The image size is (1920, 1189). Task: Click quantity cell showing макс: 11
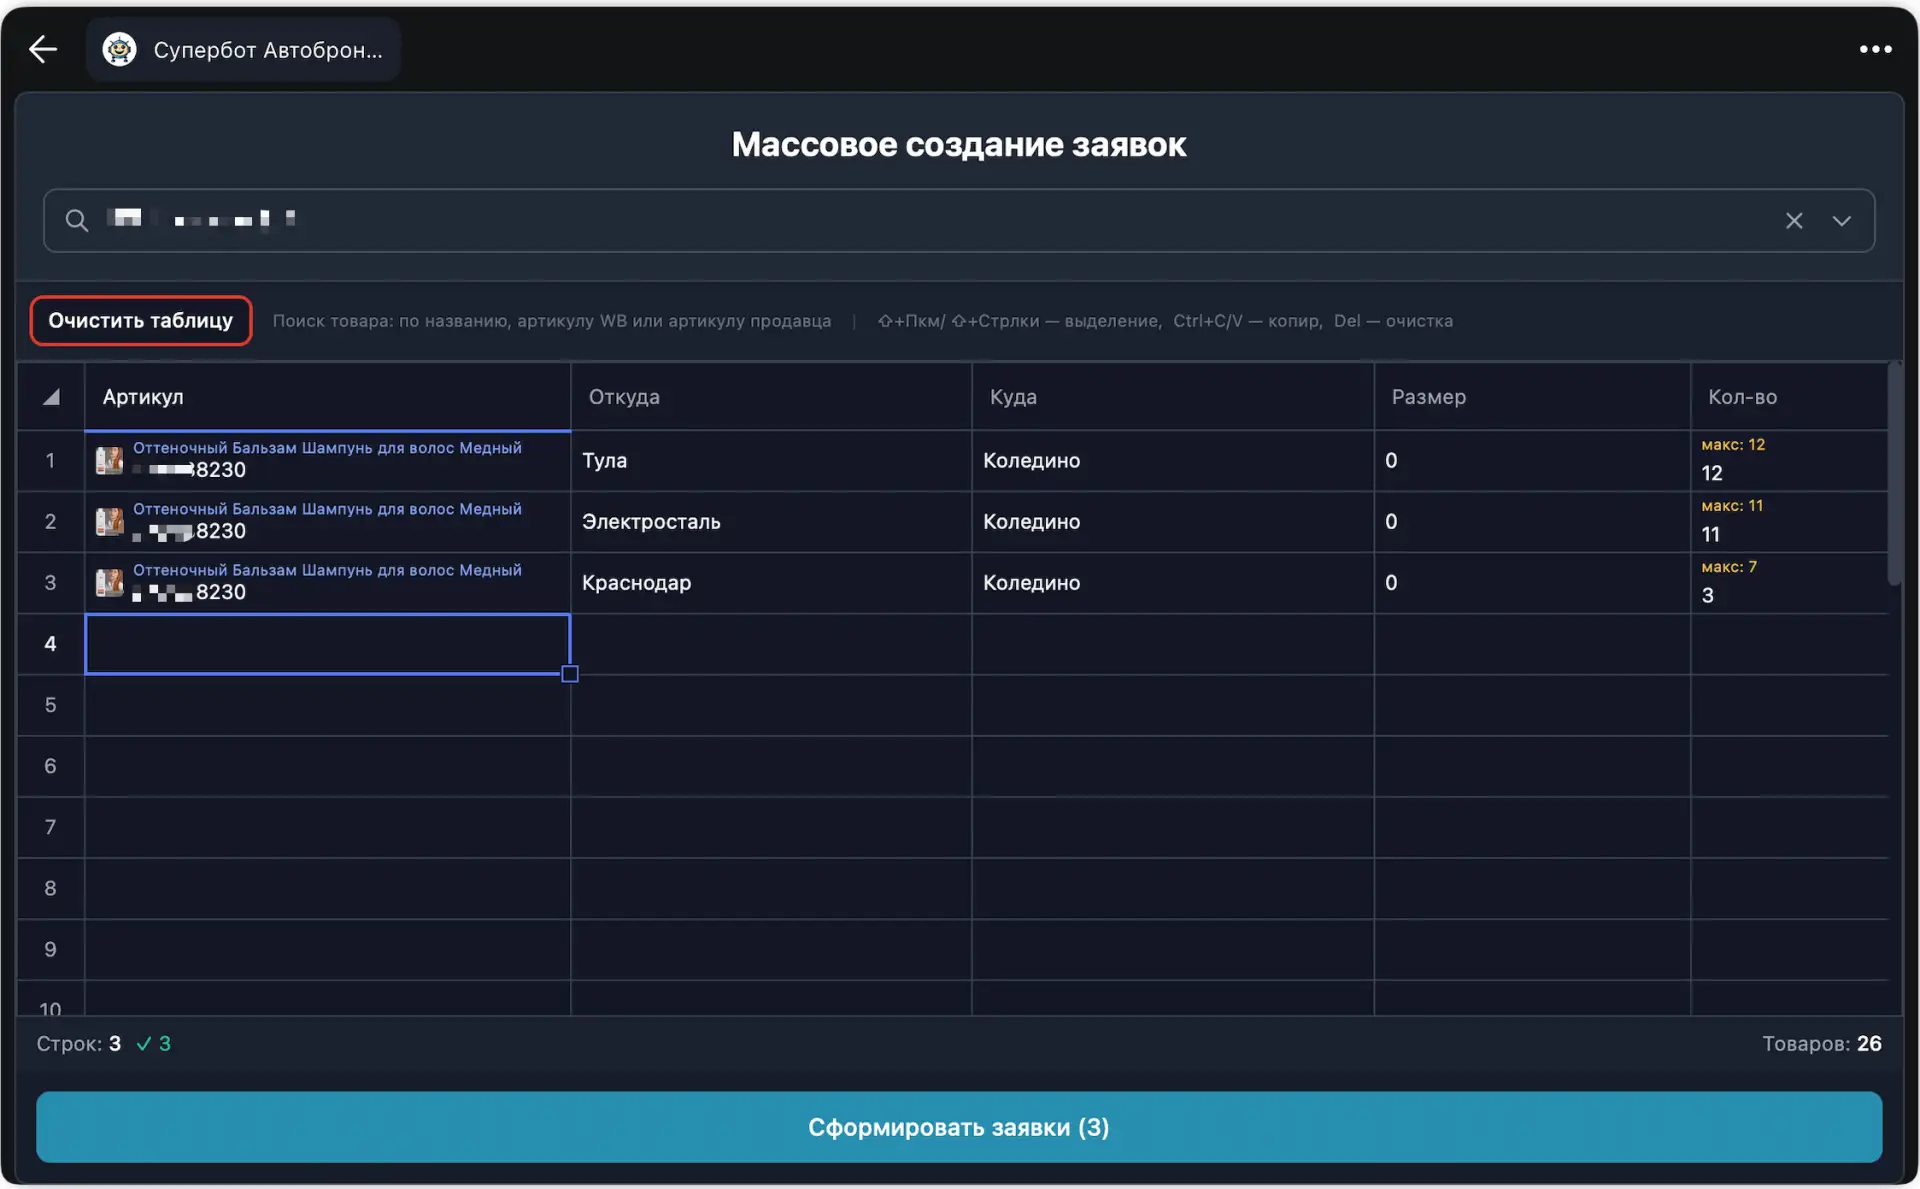tap(1785, 522)
